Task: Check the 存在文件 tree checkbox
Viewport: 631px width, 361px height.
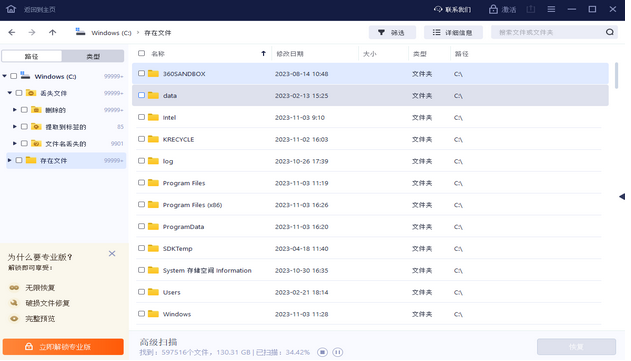Action: (19, 160)
